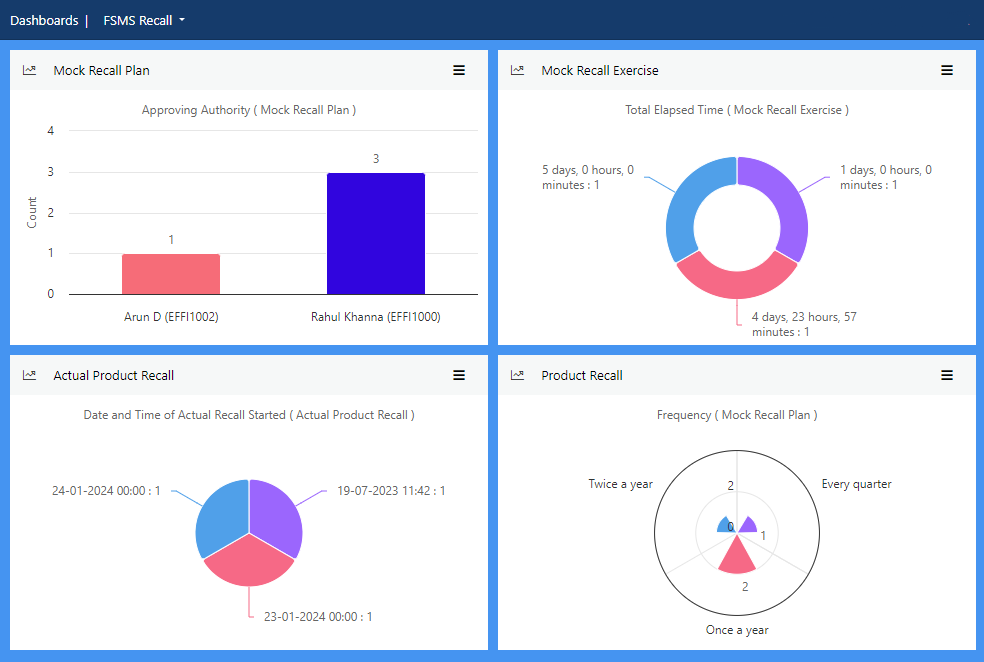
Task: Click chart icon beside Mock Recall Plan title
Action: 30,70
